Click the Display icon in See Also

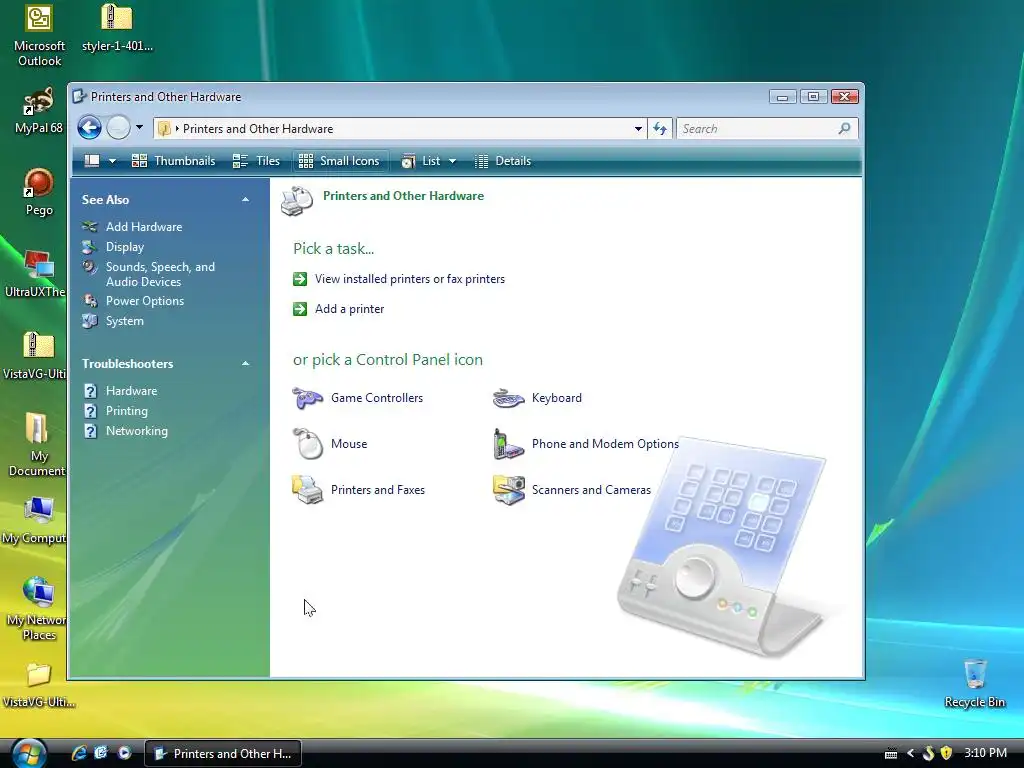(x=89, y=247)
